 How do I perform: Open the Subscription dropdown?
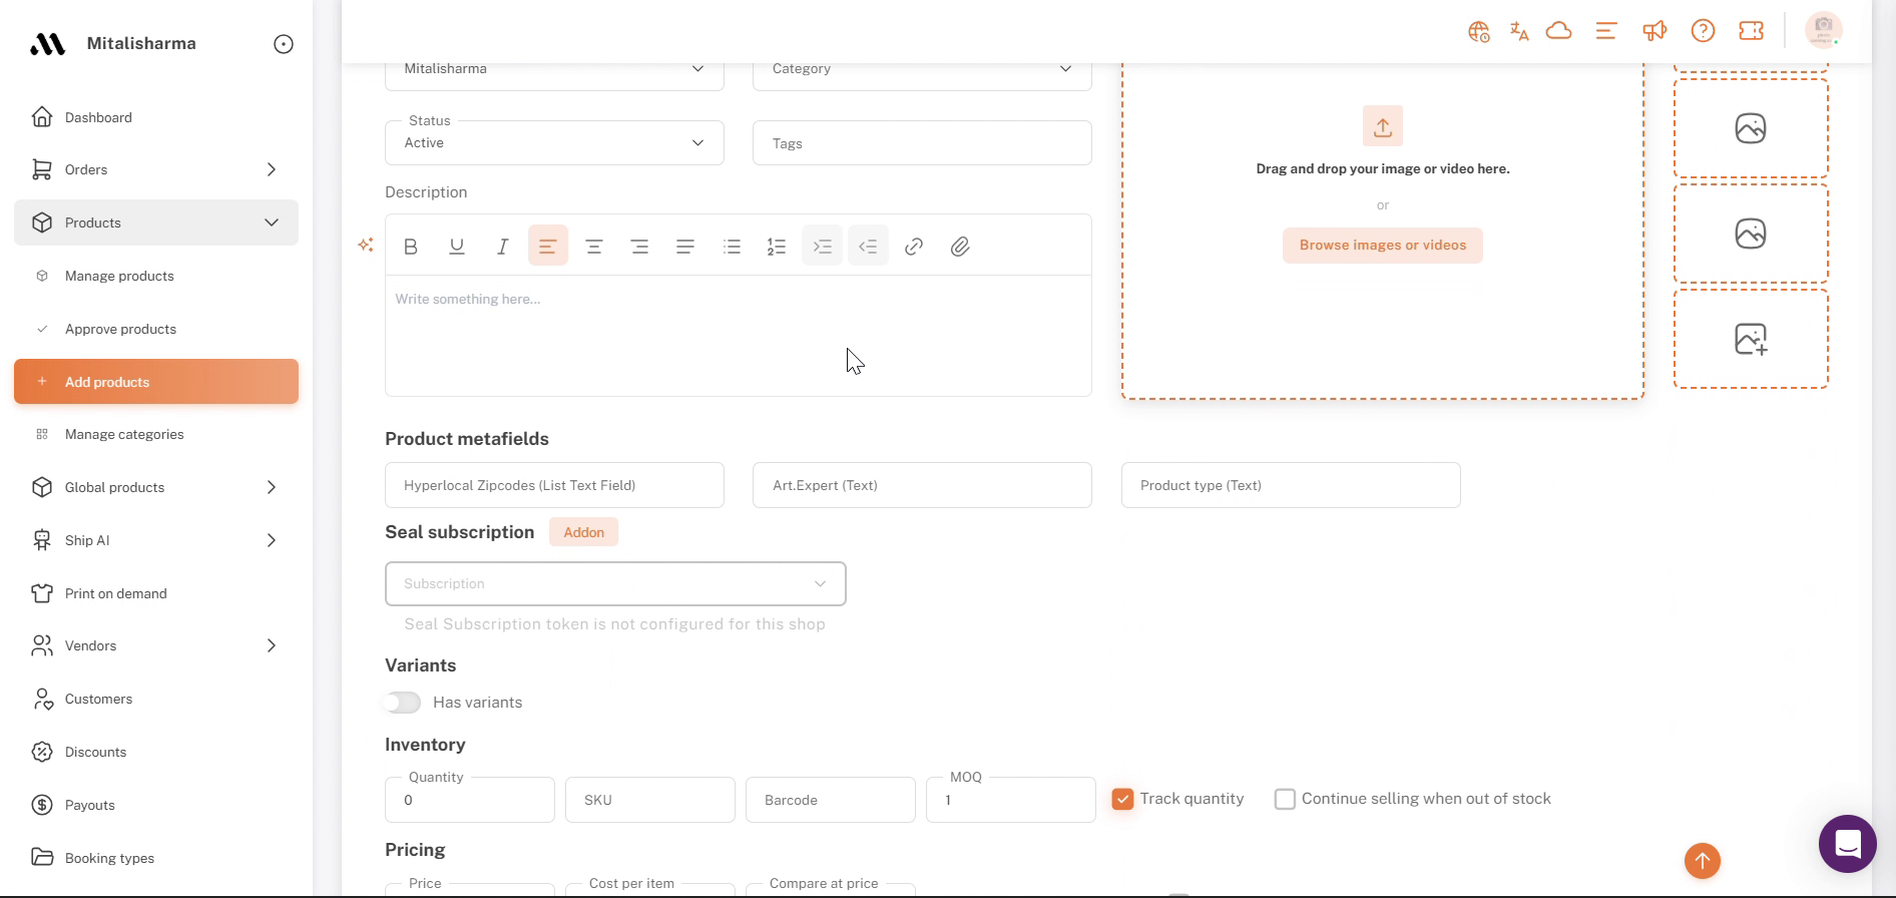[615, 584]
